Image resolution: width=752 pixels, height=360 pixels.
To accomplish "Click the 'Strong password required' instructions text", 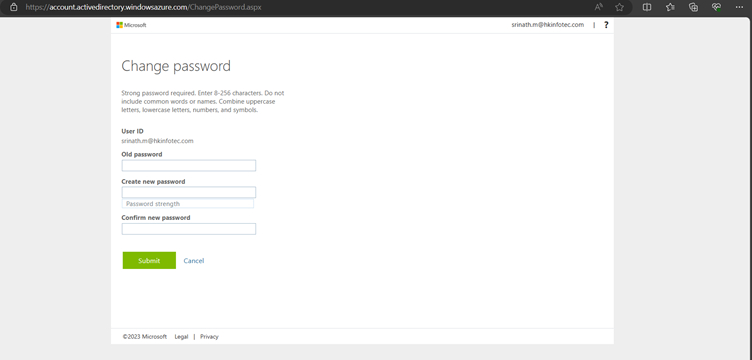I will pos(203,101).
